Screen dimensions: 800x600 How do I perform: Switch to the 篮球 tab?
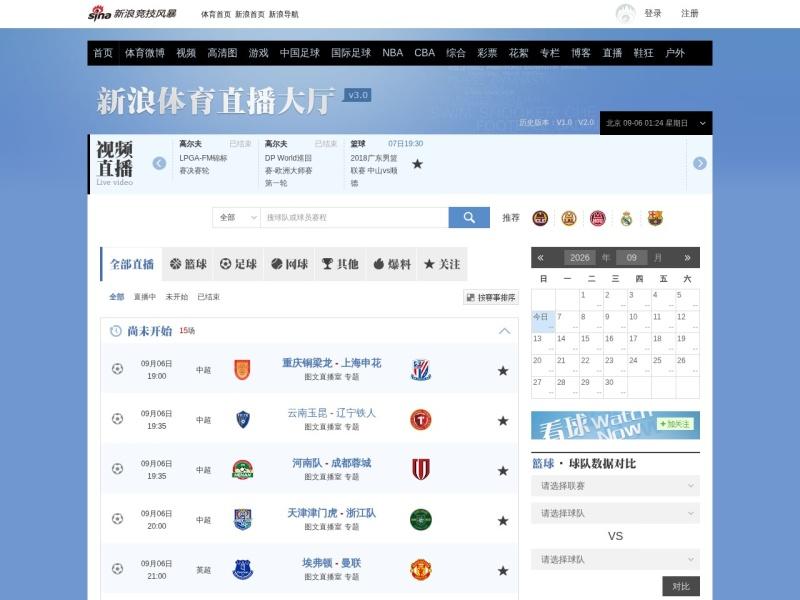pos(188,264)
